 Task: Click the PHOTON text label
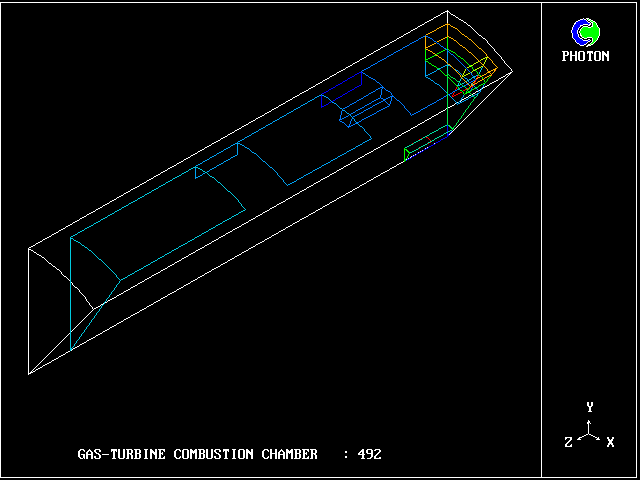pyautogui.click(x=585, y=56)
